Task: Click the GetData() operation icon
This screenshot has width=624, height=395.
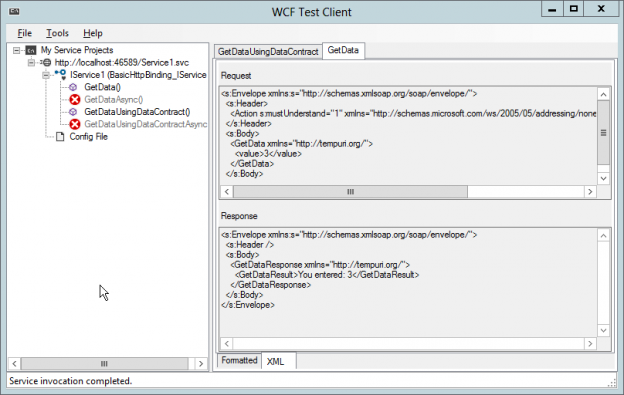Action: (73, 87)
